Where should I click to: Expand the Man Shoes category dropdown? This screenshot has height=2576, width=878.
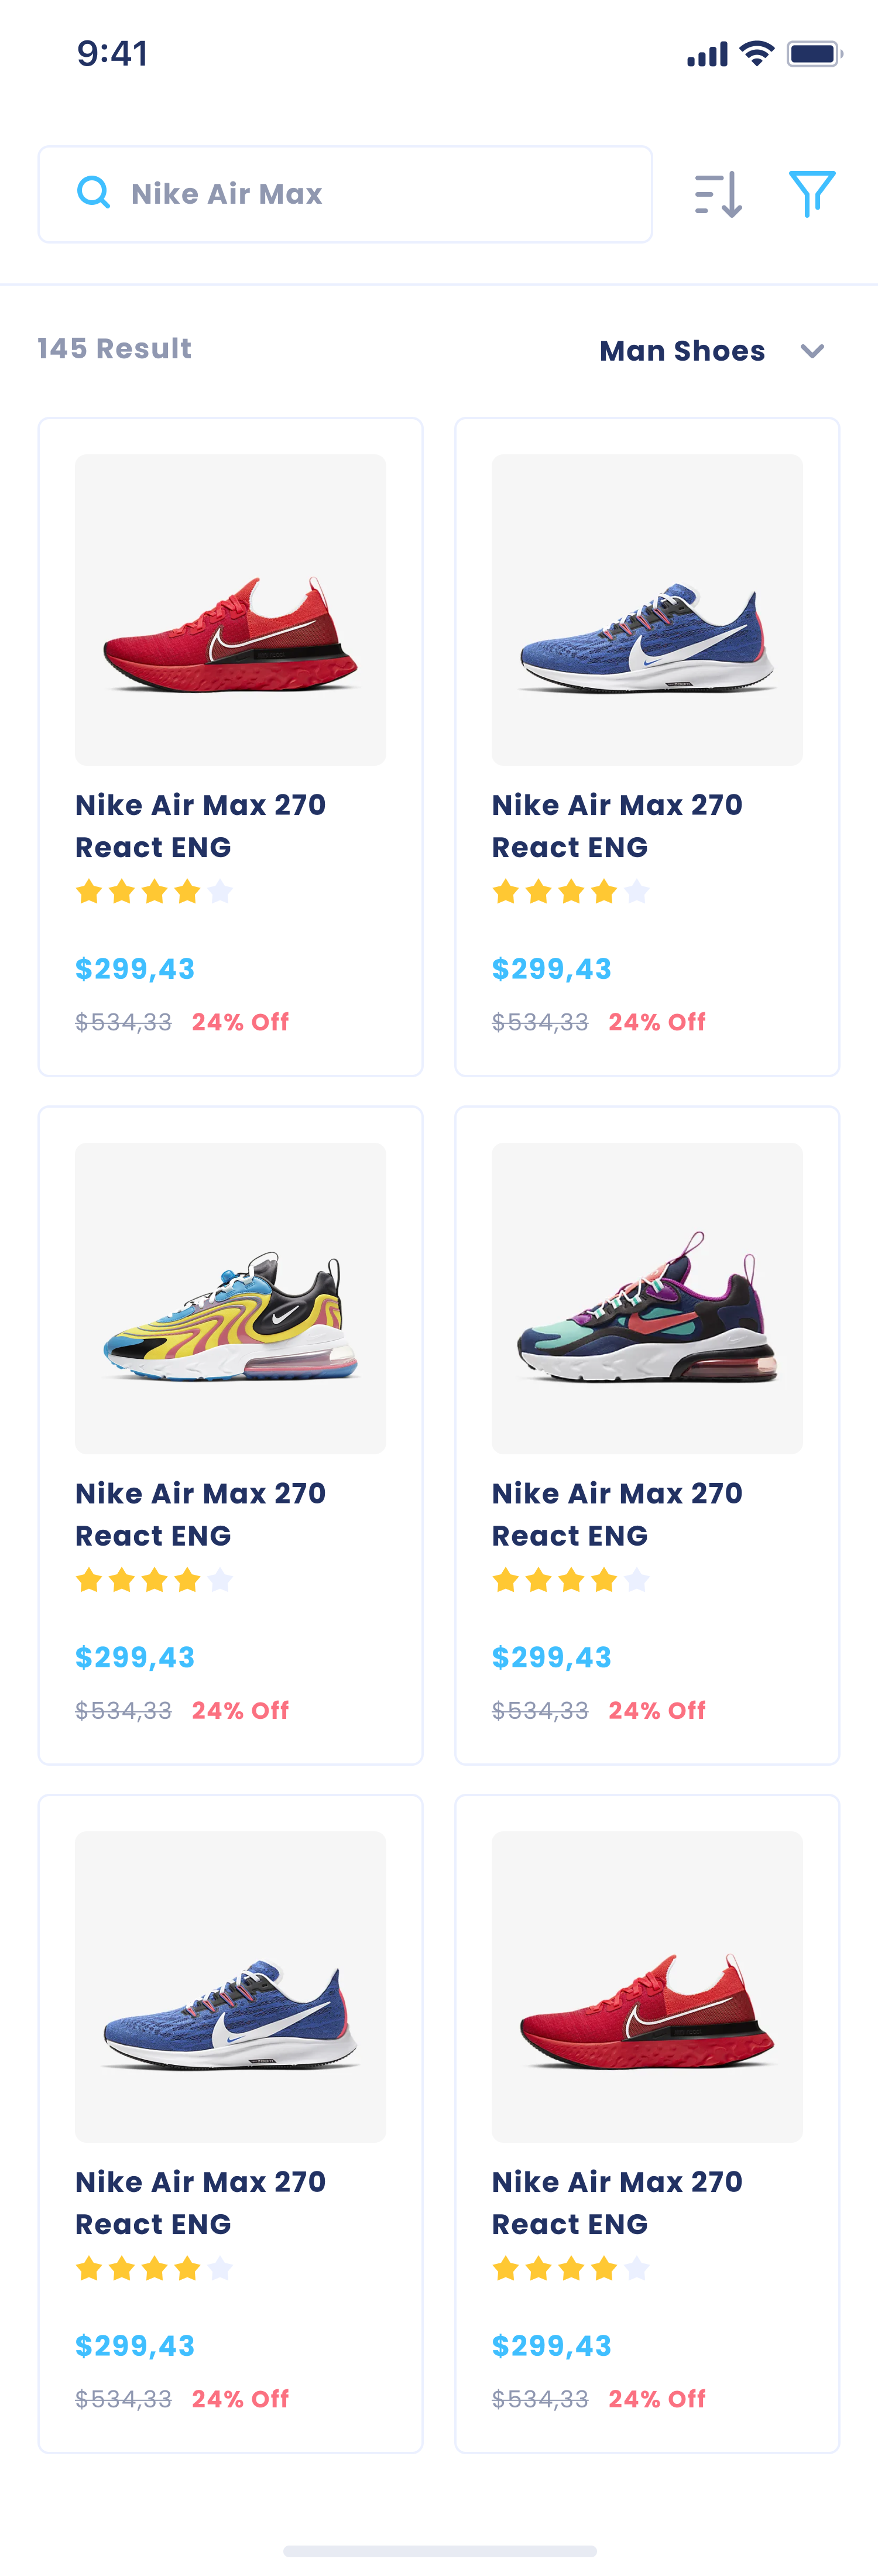[683, 351]
